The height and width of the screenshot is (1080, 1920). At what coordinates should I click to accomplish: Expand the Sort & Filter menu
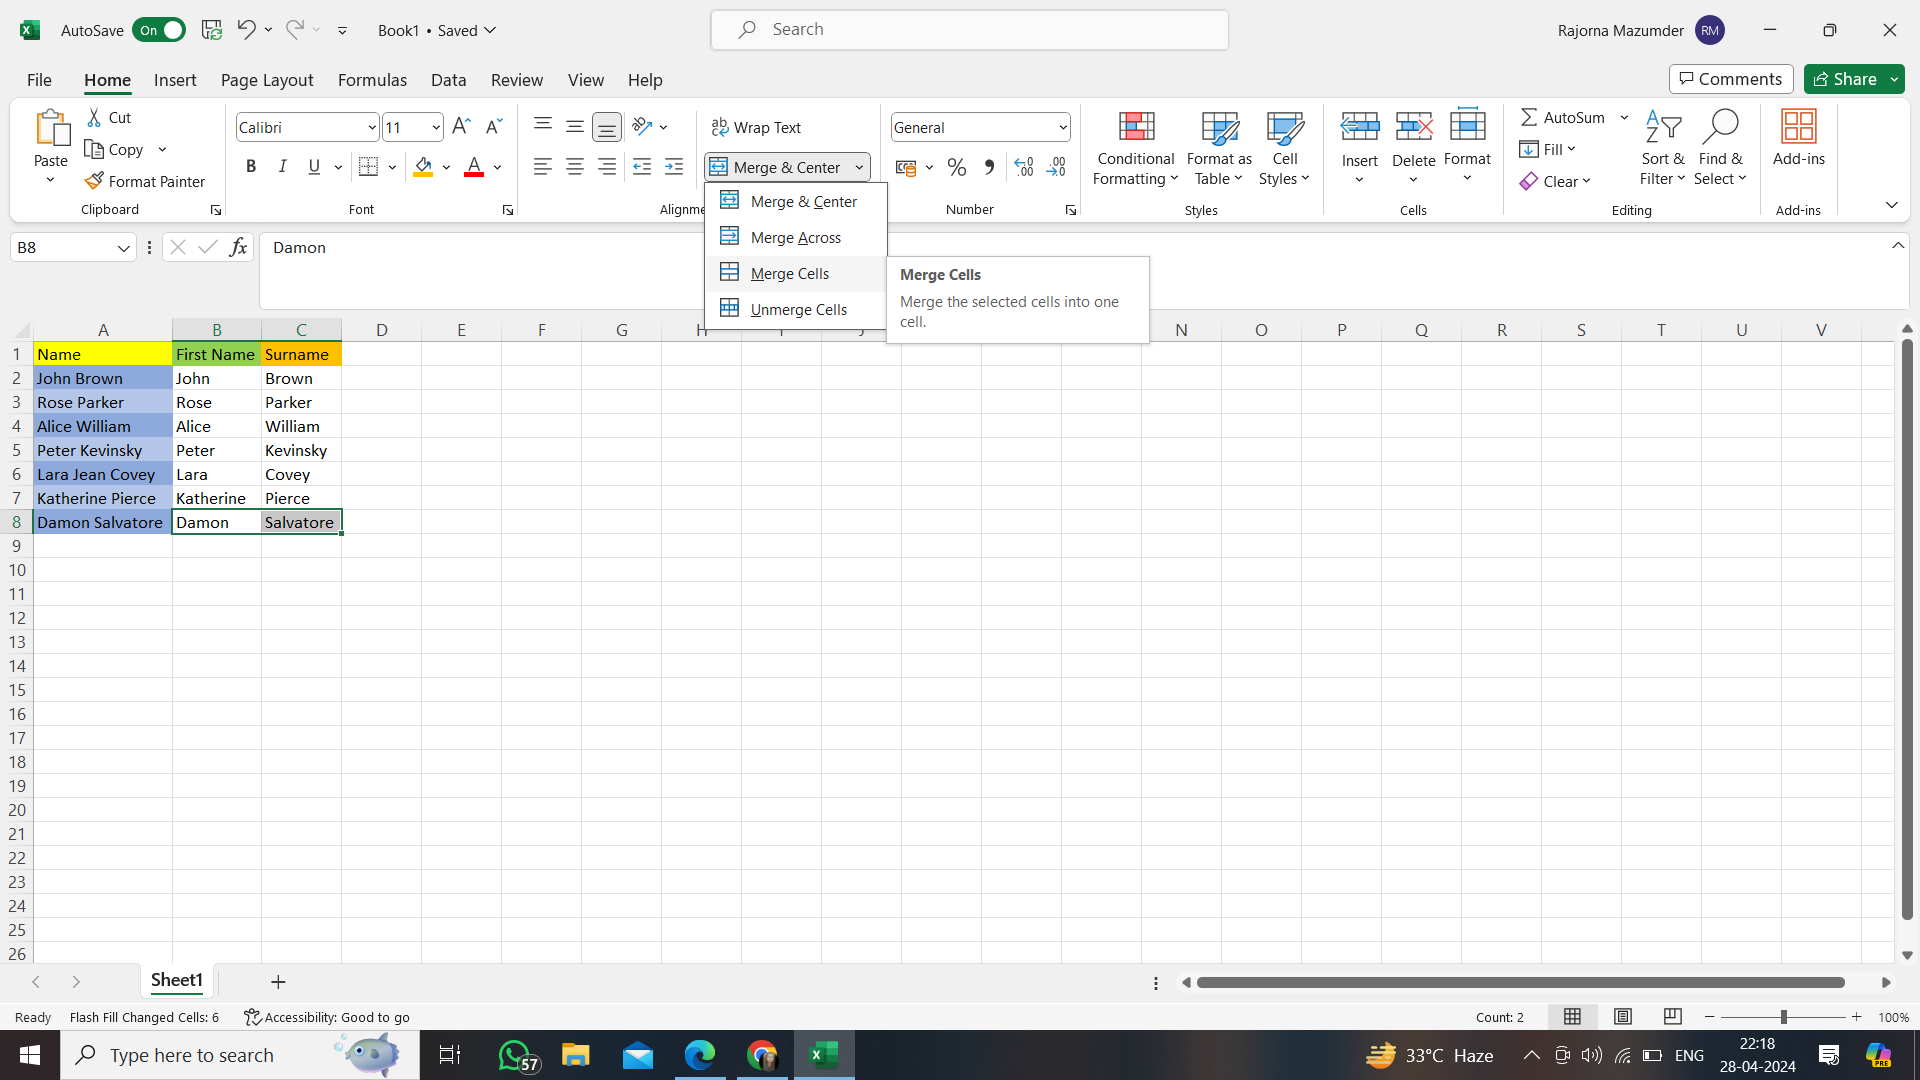tap(1662, 148)
